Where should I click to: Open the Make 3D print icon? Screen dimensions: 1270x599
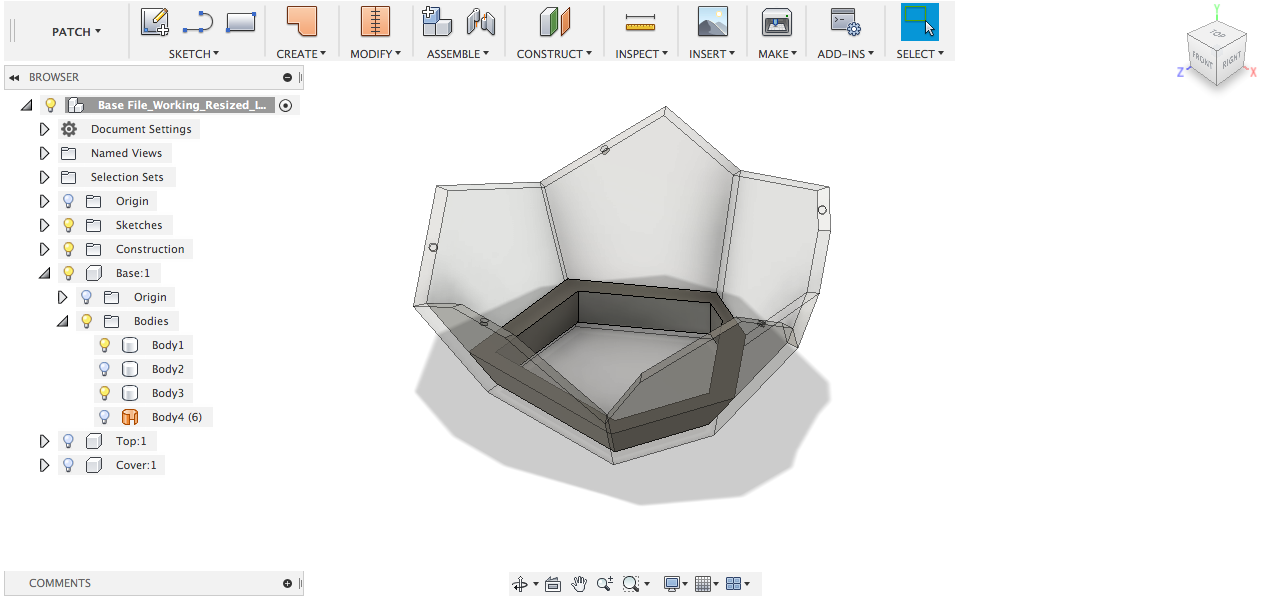click(x=777, y=22)
